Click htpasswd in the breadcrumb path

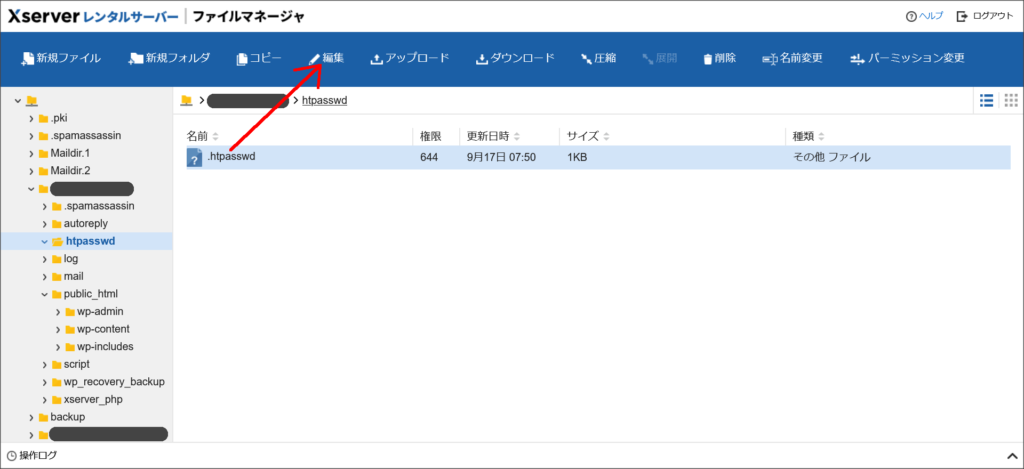[x=325, y=101]
